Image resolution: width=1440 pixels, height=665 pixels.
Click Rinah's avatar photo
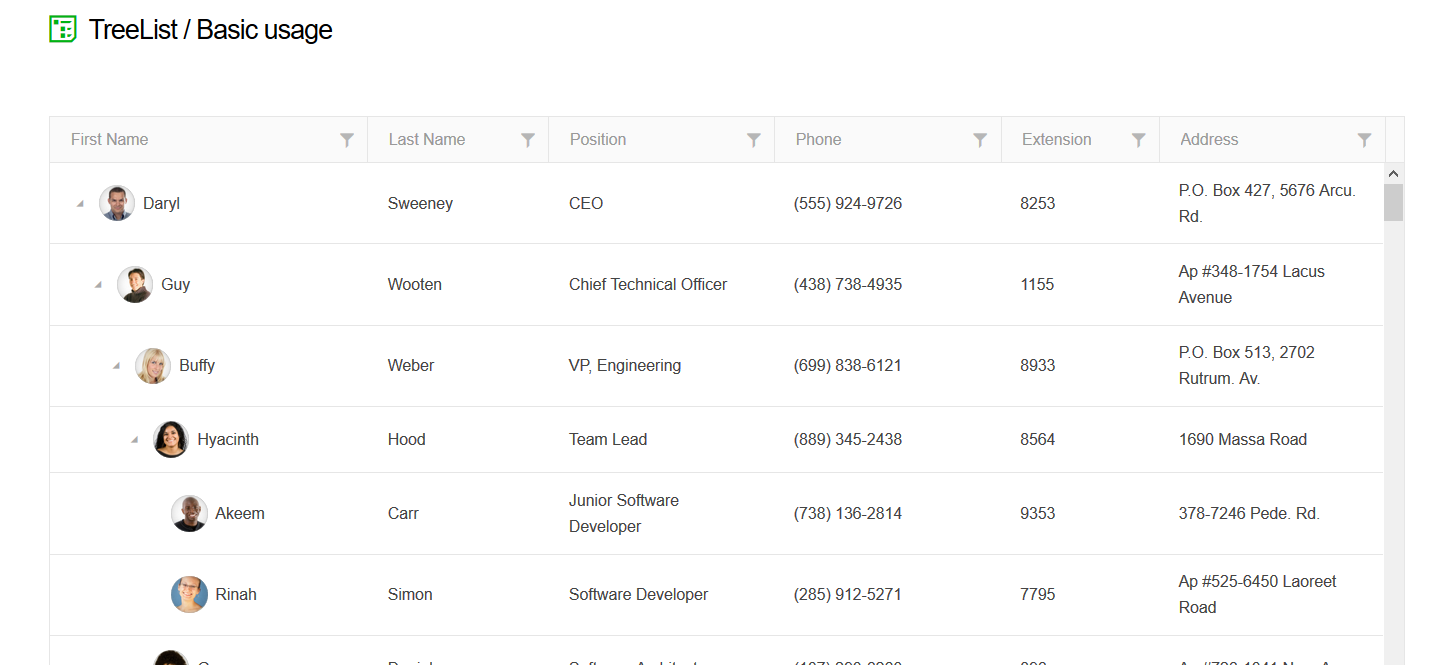pyautogui.click(x=189, y=594)
